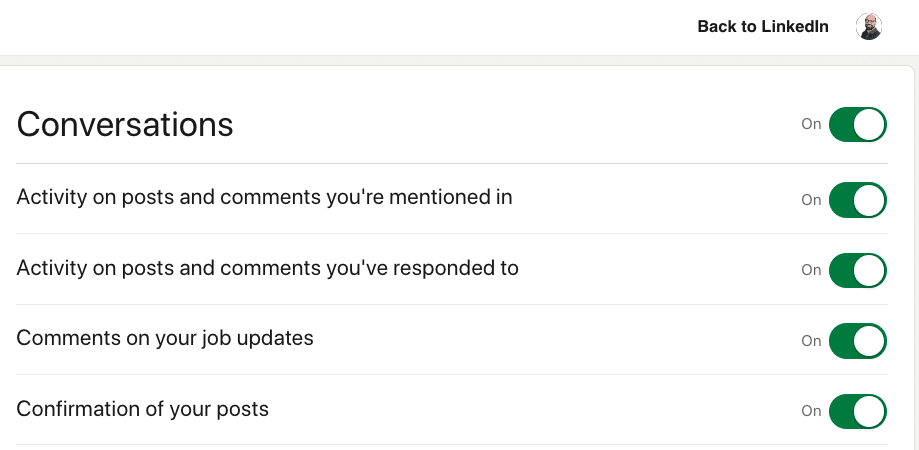Click the Conversations section heading
Screen dimensions: 919x450
(x=125, y=125)
